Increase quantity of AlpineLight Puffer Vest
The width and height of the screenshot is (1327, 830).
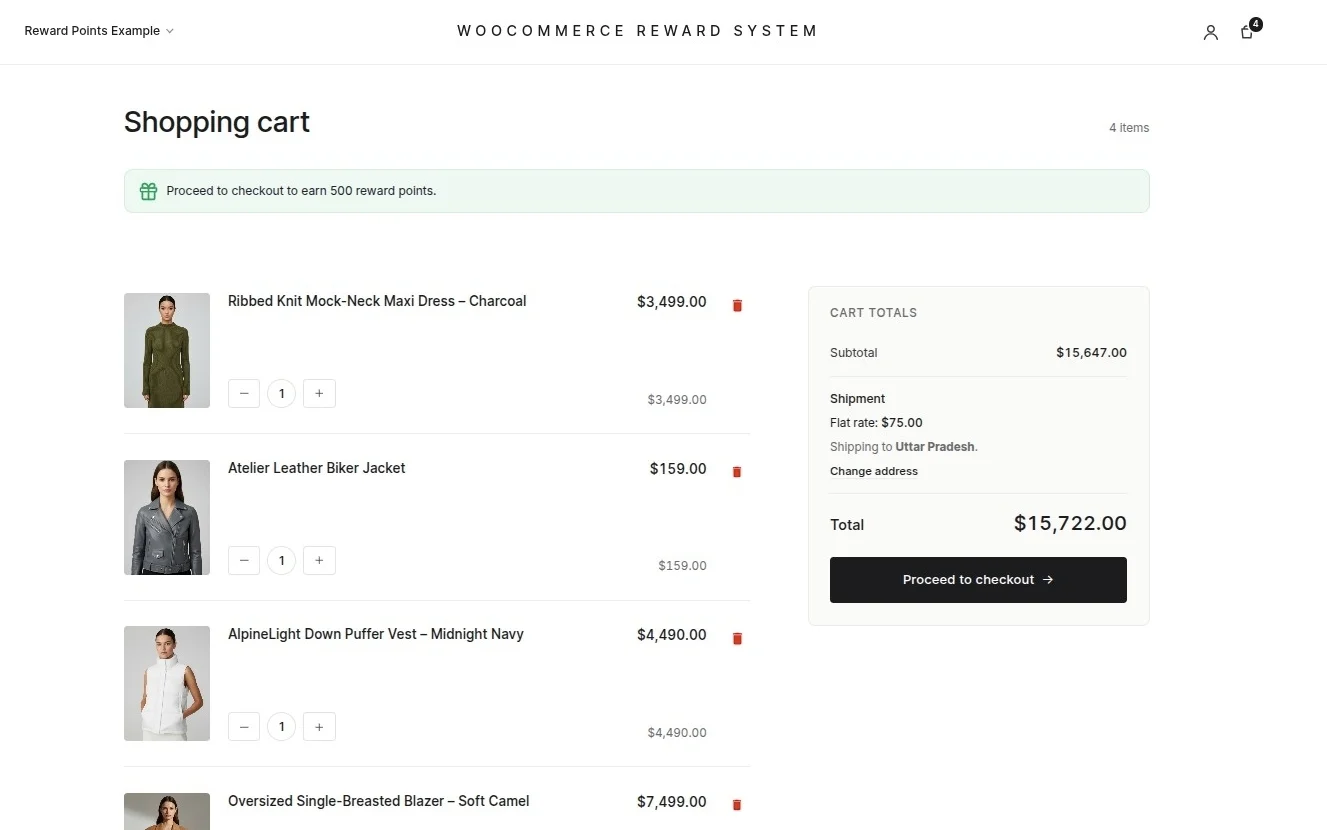click(319, 727)
